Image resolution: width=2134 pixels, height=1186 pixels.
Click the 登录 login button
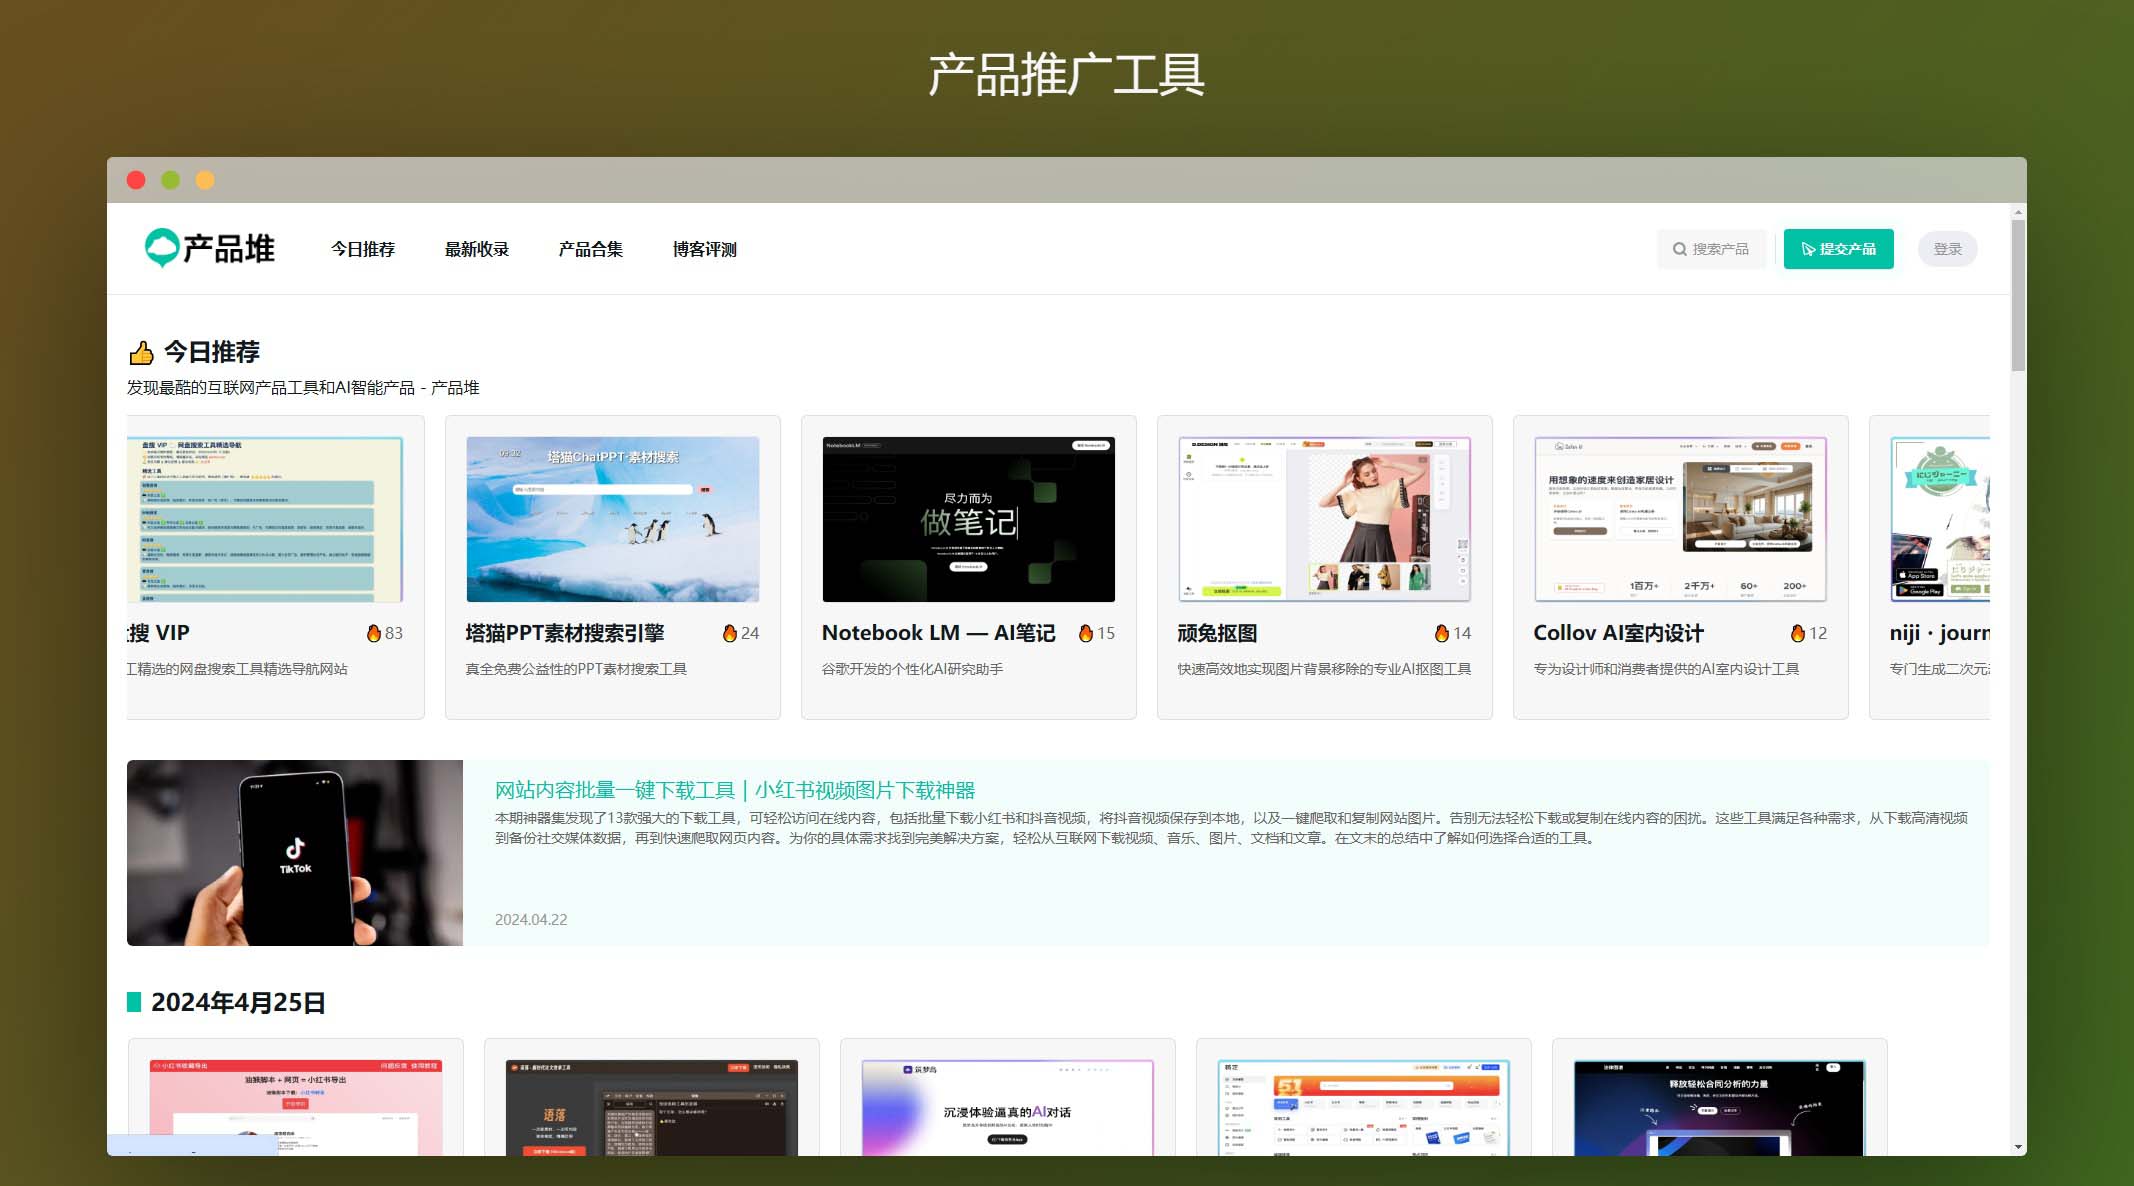click(1947, 249)
